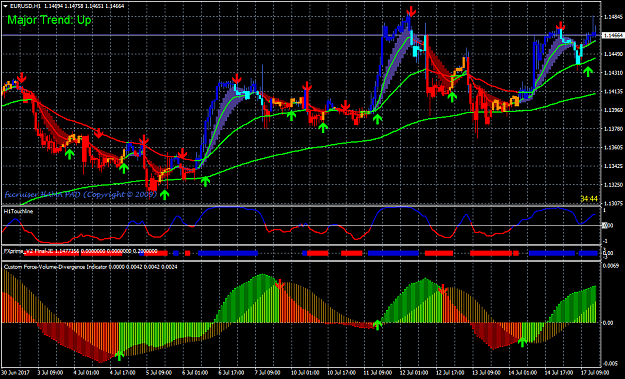The width and height of the screenshot is (625, 379).
Task: Click the 12 Jul 17:00 time label
Action: 450,373
